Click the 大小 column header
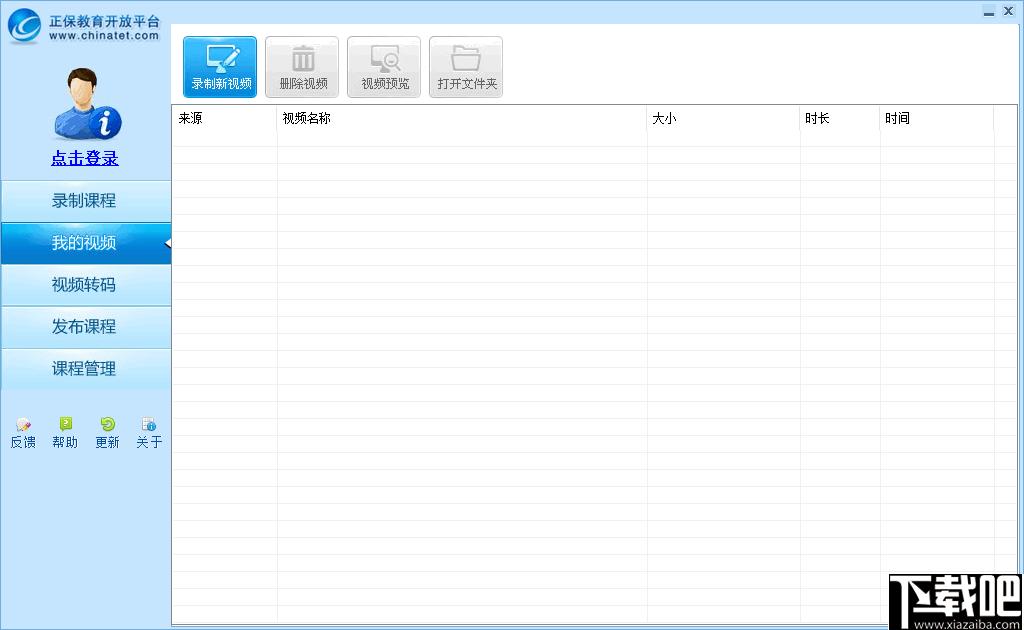This screenshot has width=1024, height=630. point(724,118)
